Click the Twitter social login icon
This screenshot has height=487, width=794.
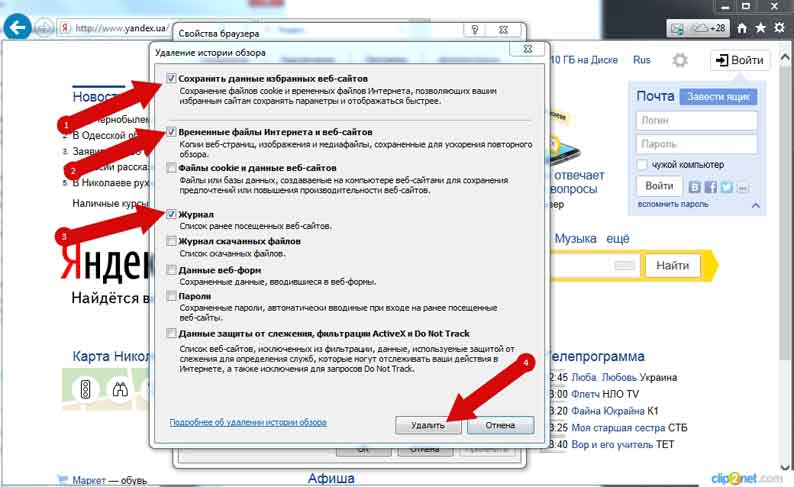pyautogui.click(x=727, y=187)
